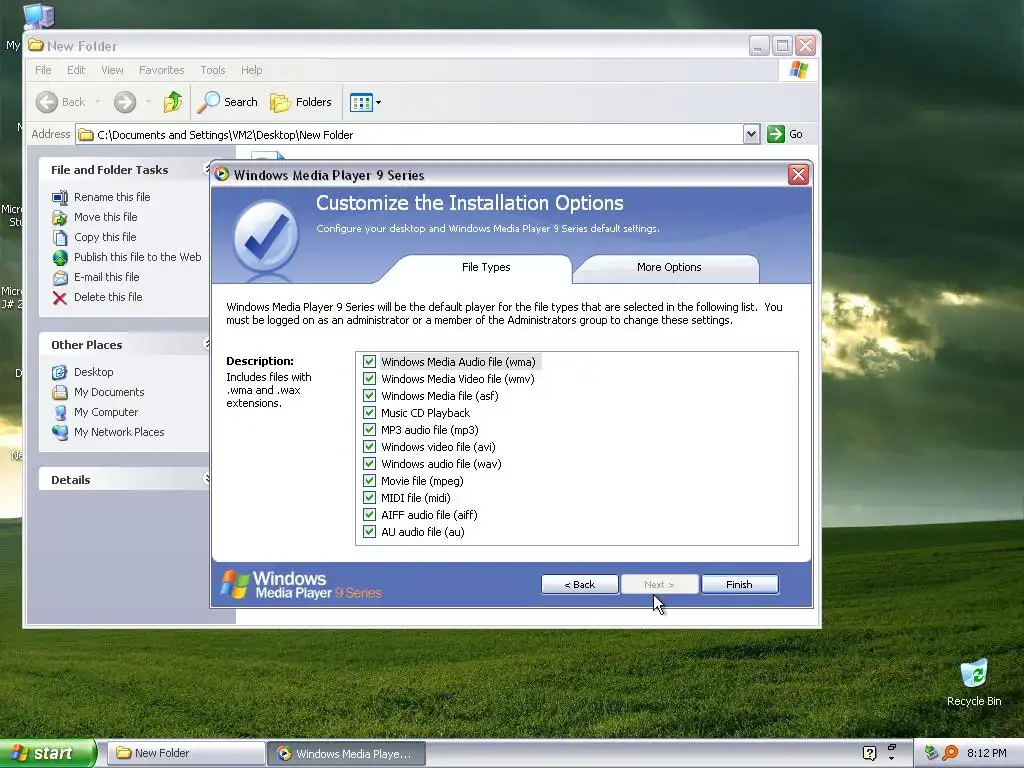Click the Windows Media Player title bar icon
This screenshot has height=768, width=1024.
[x=222, y=174]
